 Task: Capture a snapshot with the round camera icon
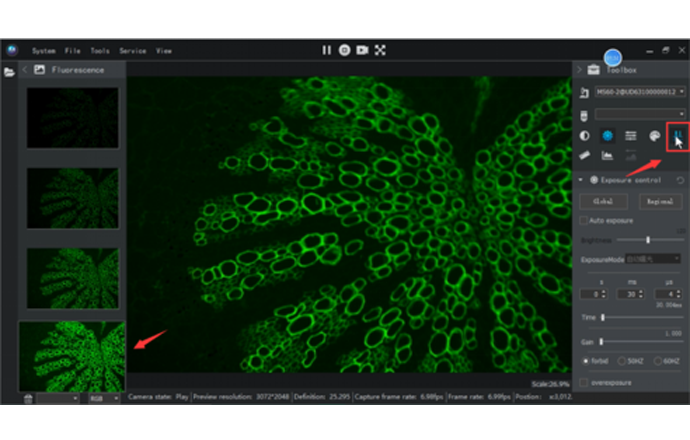(345, 50)
